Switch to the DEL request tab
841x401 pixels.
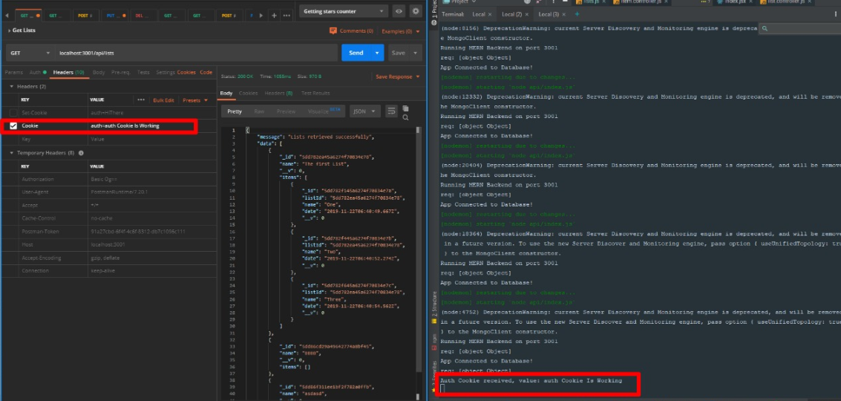click(x=144, y=16)
